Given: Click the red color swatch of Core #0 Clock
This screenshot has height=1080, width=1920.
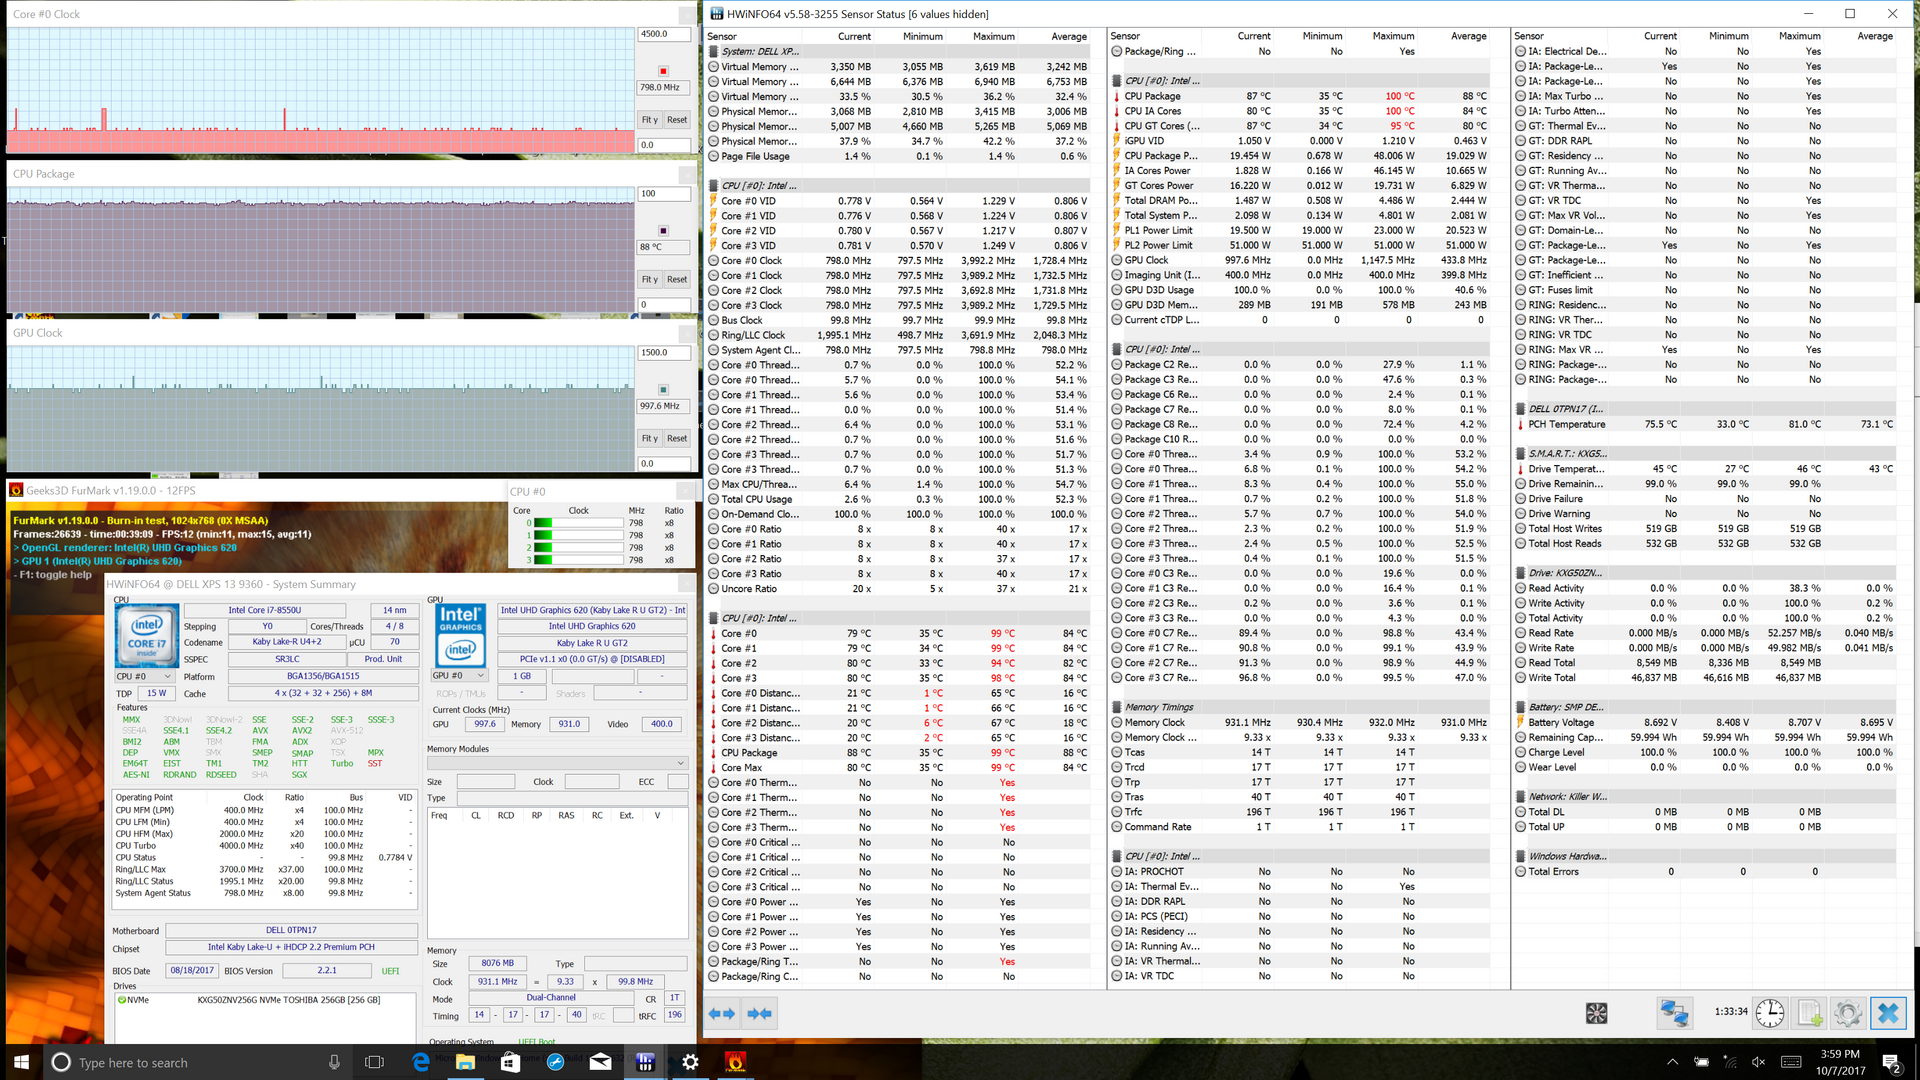Looking at the screenshot, I should pyautogui.click(x=663, y=71).
